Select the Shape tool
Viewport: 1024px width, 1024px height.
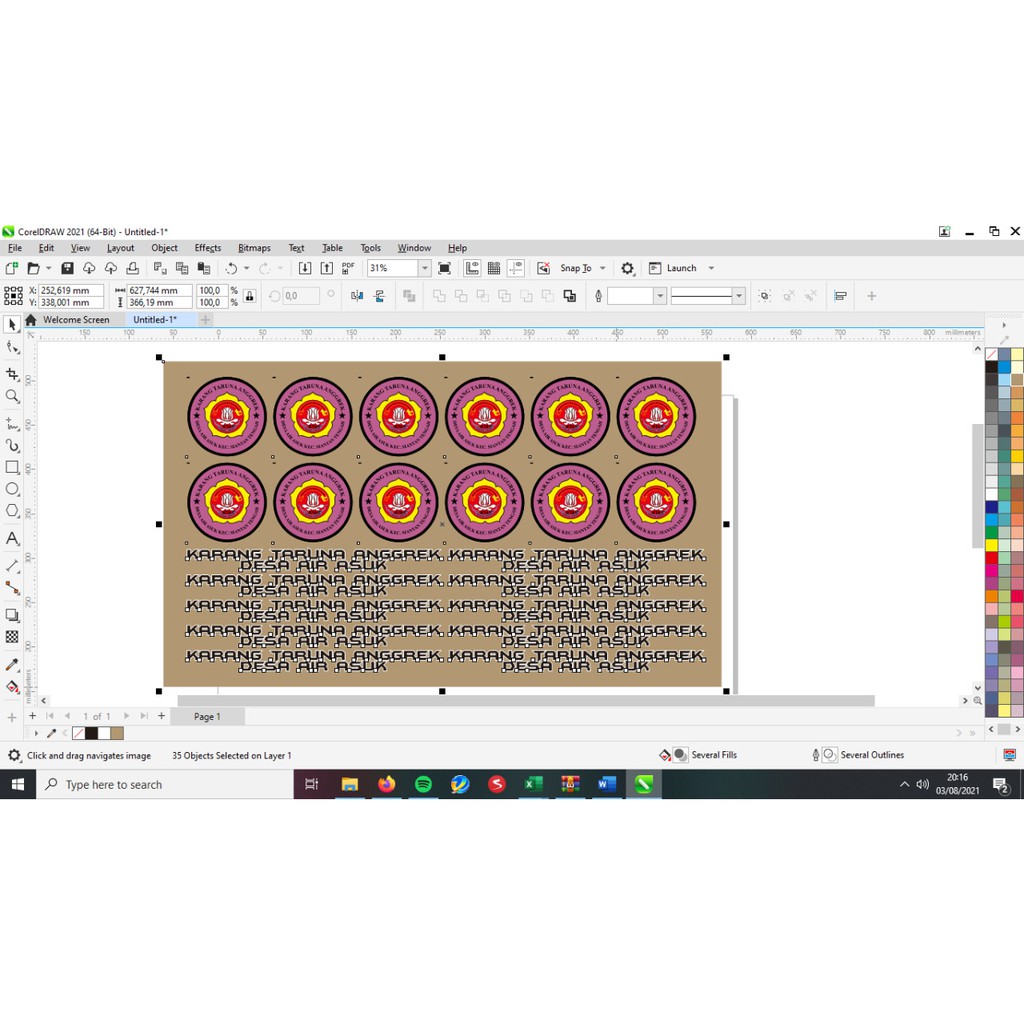pyautogui.click(x=12, y=347)
